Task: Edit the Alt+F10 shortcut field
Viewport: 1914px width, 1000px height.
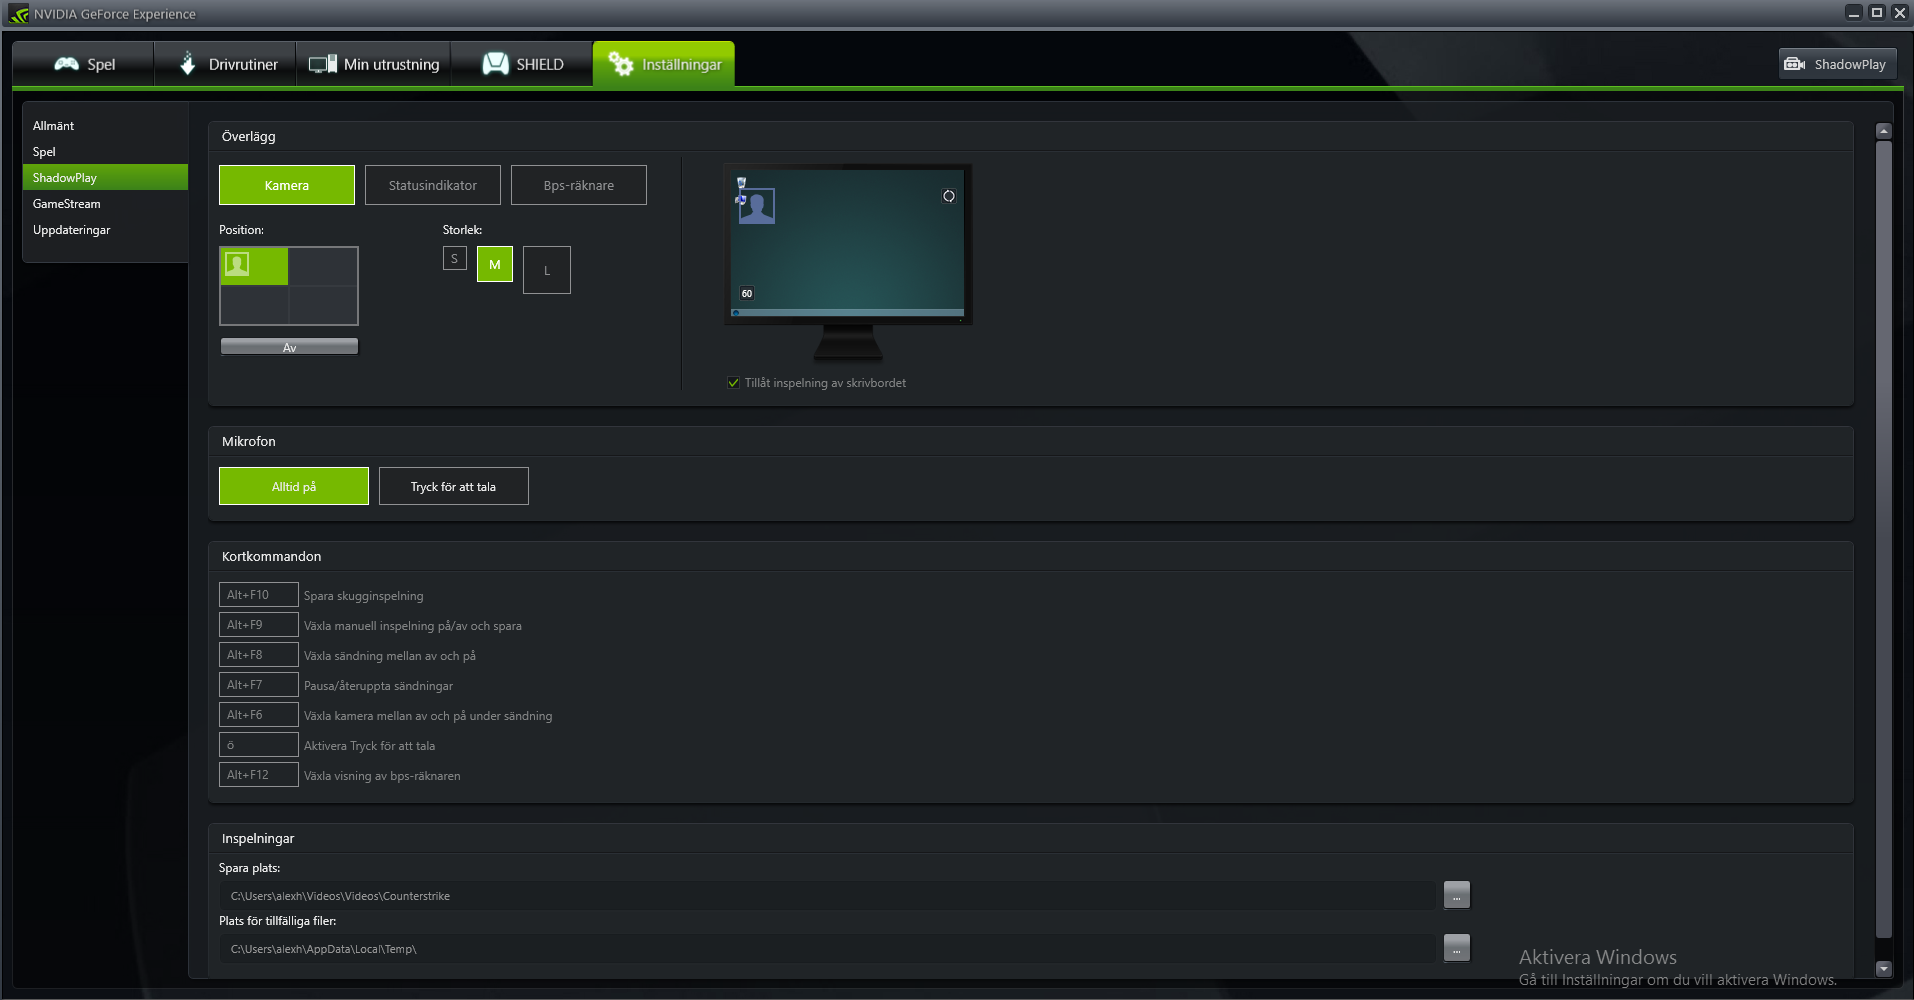Action: coord(259,595)
